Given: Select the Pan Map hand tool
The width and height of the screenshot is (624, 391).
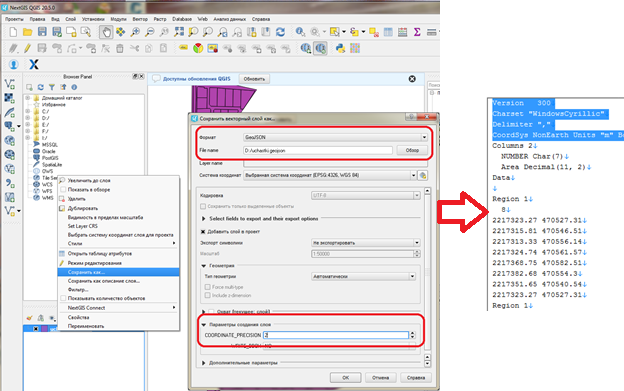Looking at the screenshot, I should click(x=106, y=32).
